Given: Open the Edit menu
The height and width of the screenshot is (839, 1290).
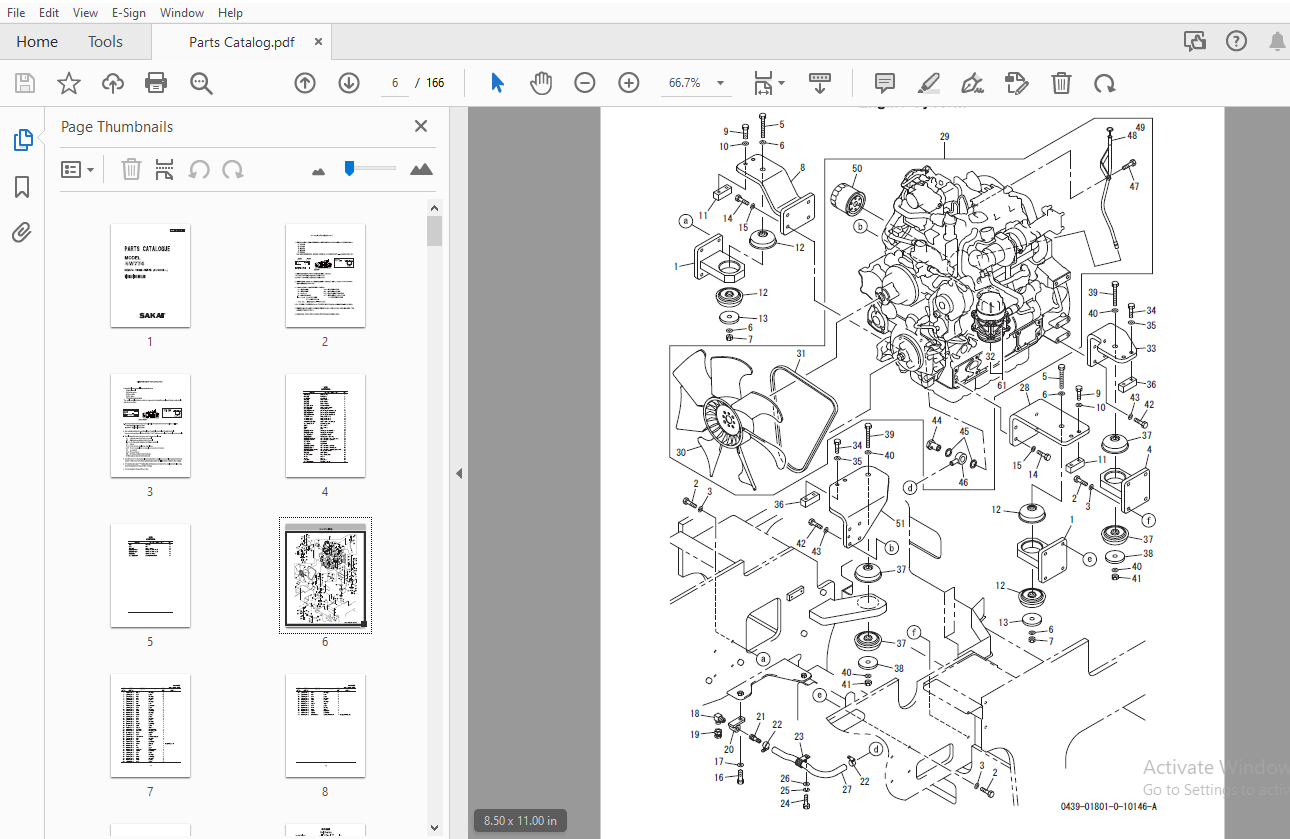Looking at the screenshot, I should [x=49, y=13].
